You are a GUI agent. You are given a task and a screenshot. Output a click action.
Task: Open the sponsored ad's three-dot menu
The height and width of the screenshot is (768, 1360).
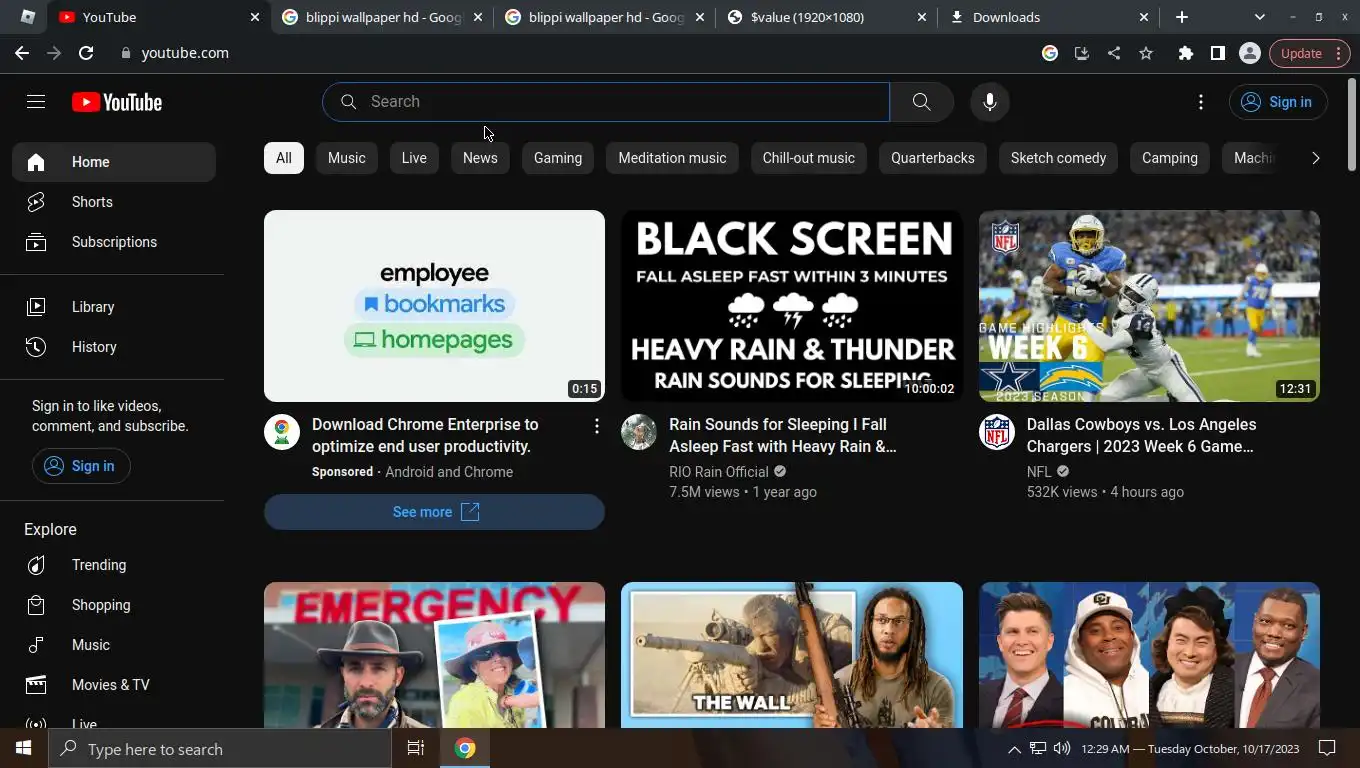click(597, 426)
